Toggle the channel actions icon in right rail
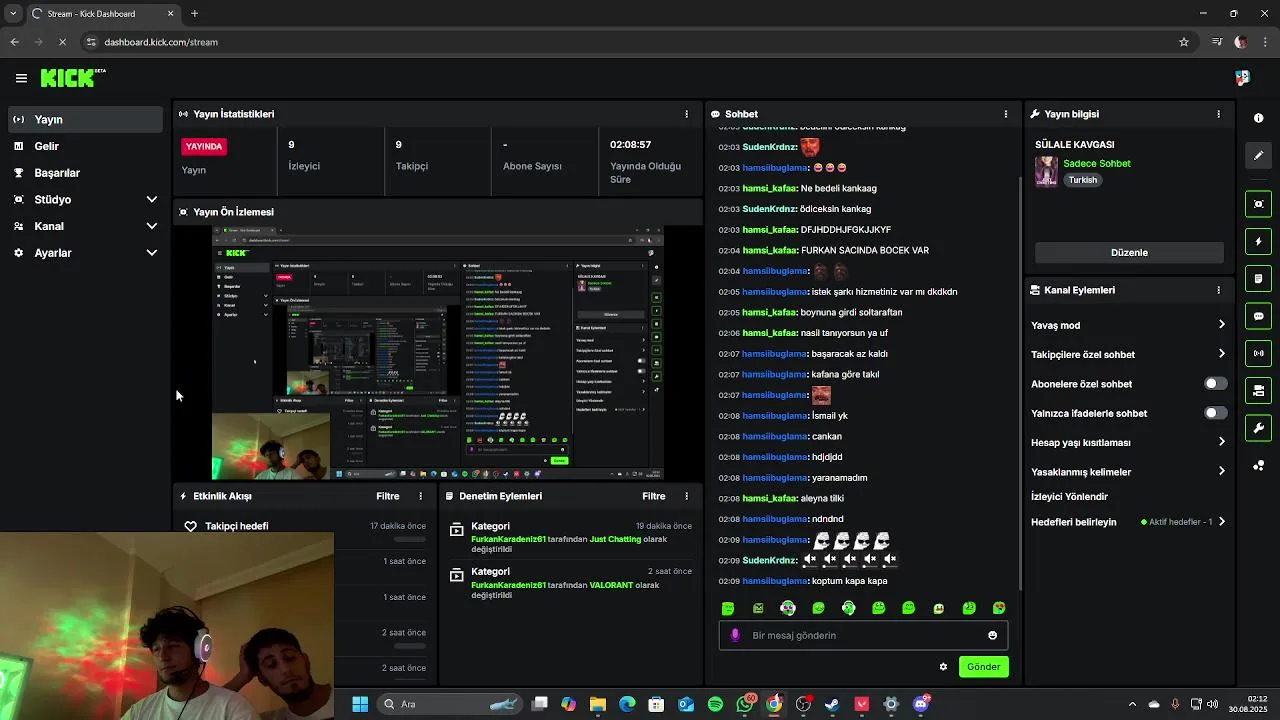The width and height of the screenshot is (1280, 720). [x=1258, y=390]
